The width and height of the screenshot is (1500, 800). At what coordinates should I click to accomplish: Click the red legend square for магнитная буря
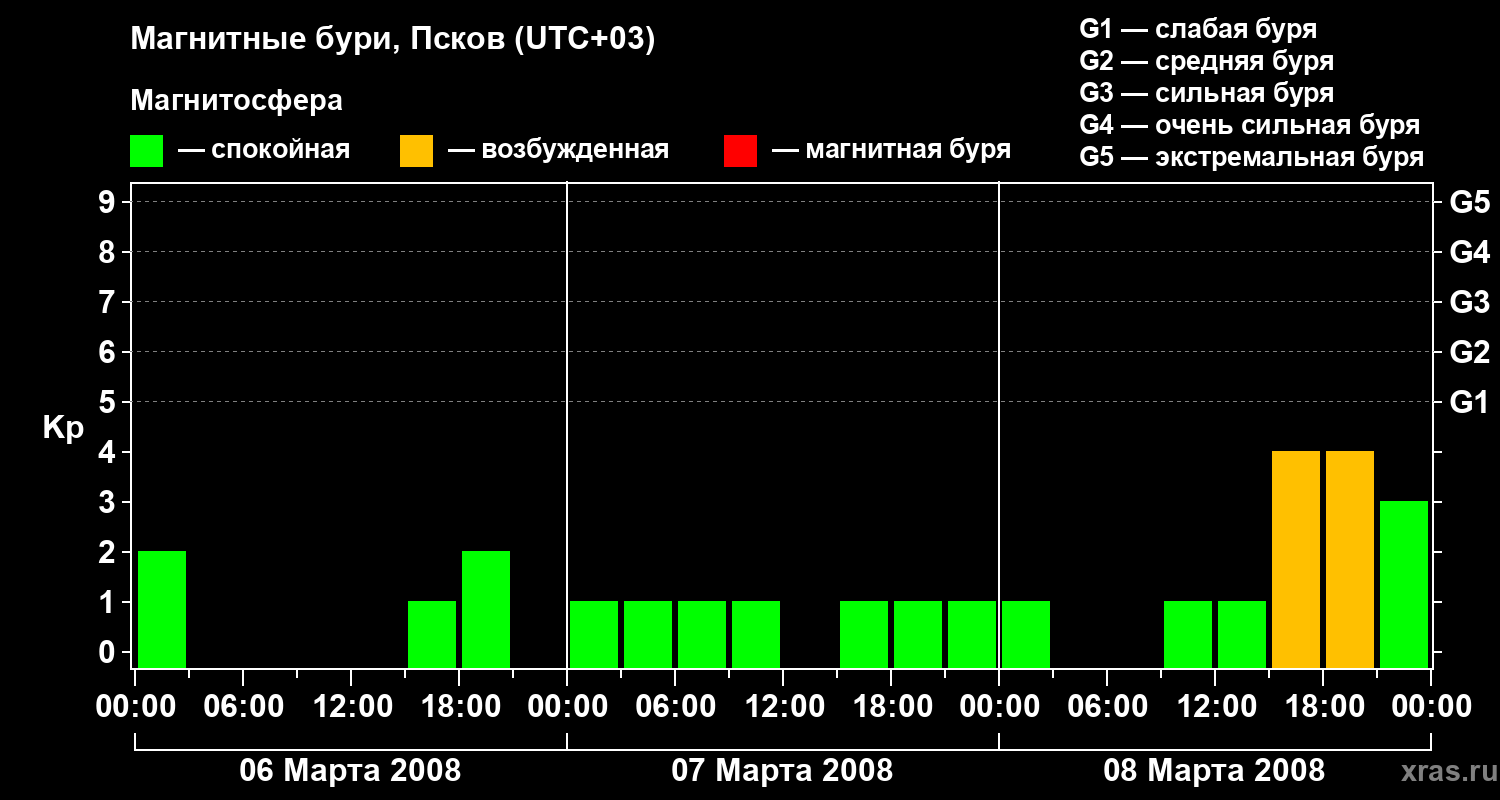coord(740,151)
